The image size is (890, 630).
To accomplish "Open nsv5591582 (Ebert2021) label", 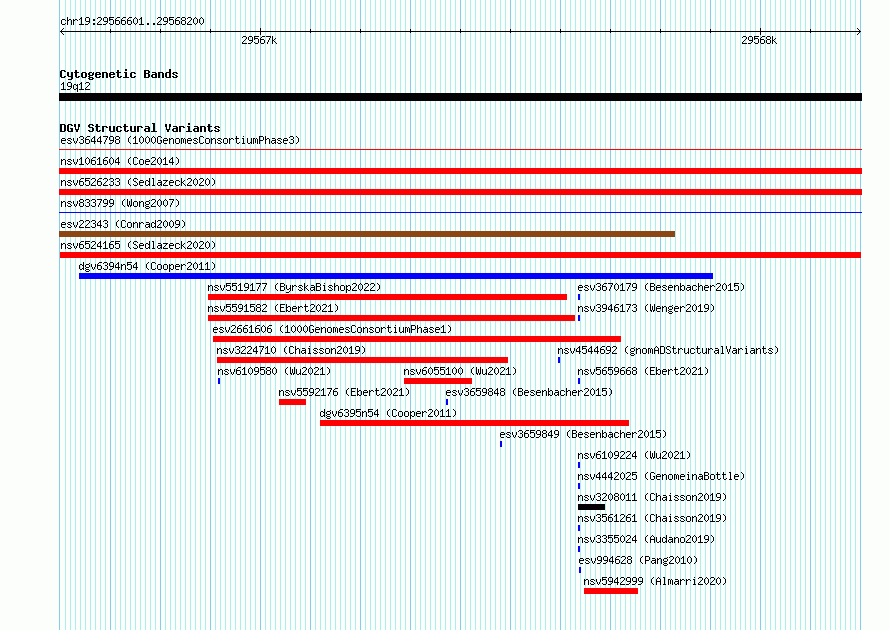I will click(273, 308).
